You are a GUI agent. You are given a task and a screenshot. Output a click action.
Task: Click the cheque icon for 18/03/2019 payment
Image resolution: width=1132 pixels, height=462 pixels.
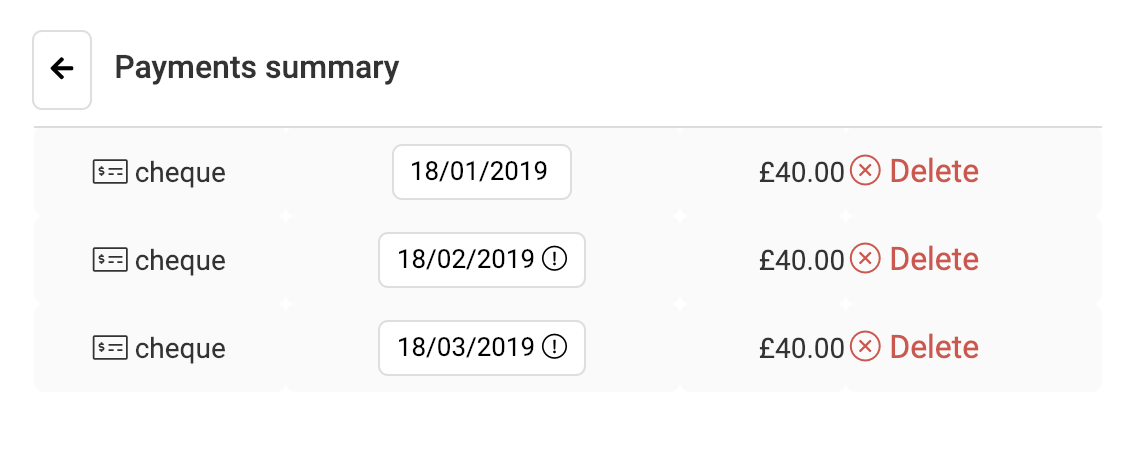tap(110, 348)
